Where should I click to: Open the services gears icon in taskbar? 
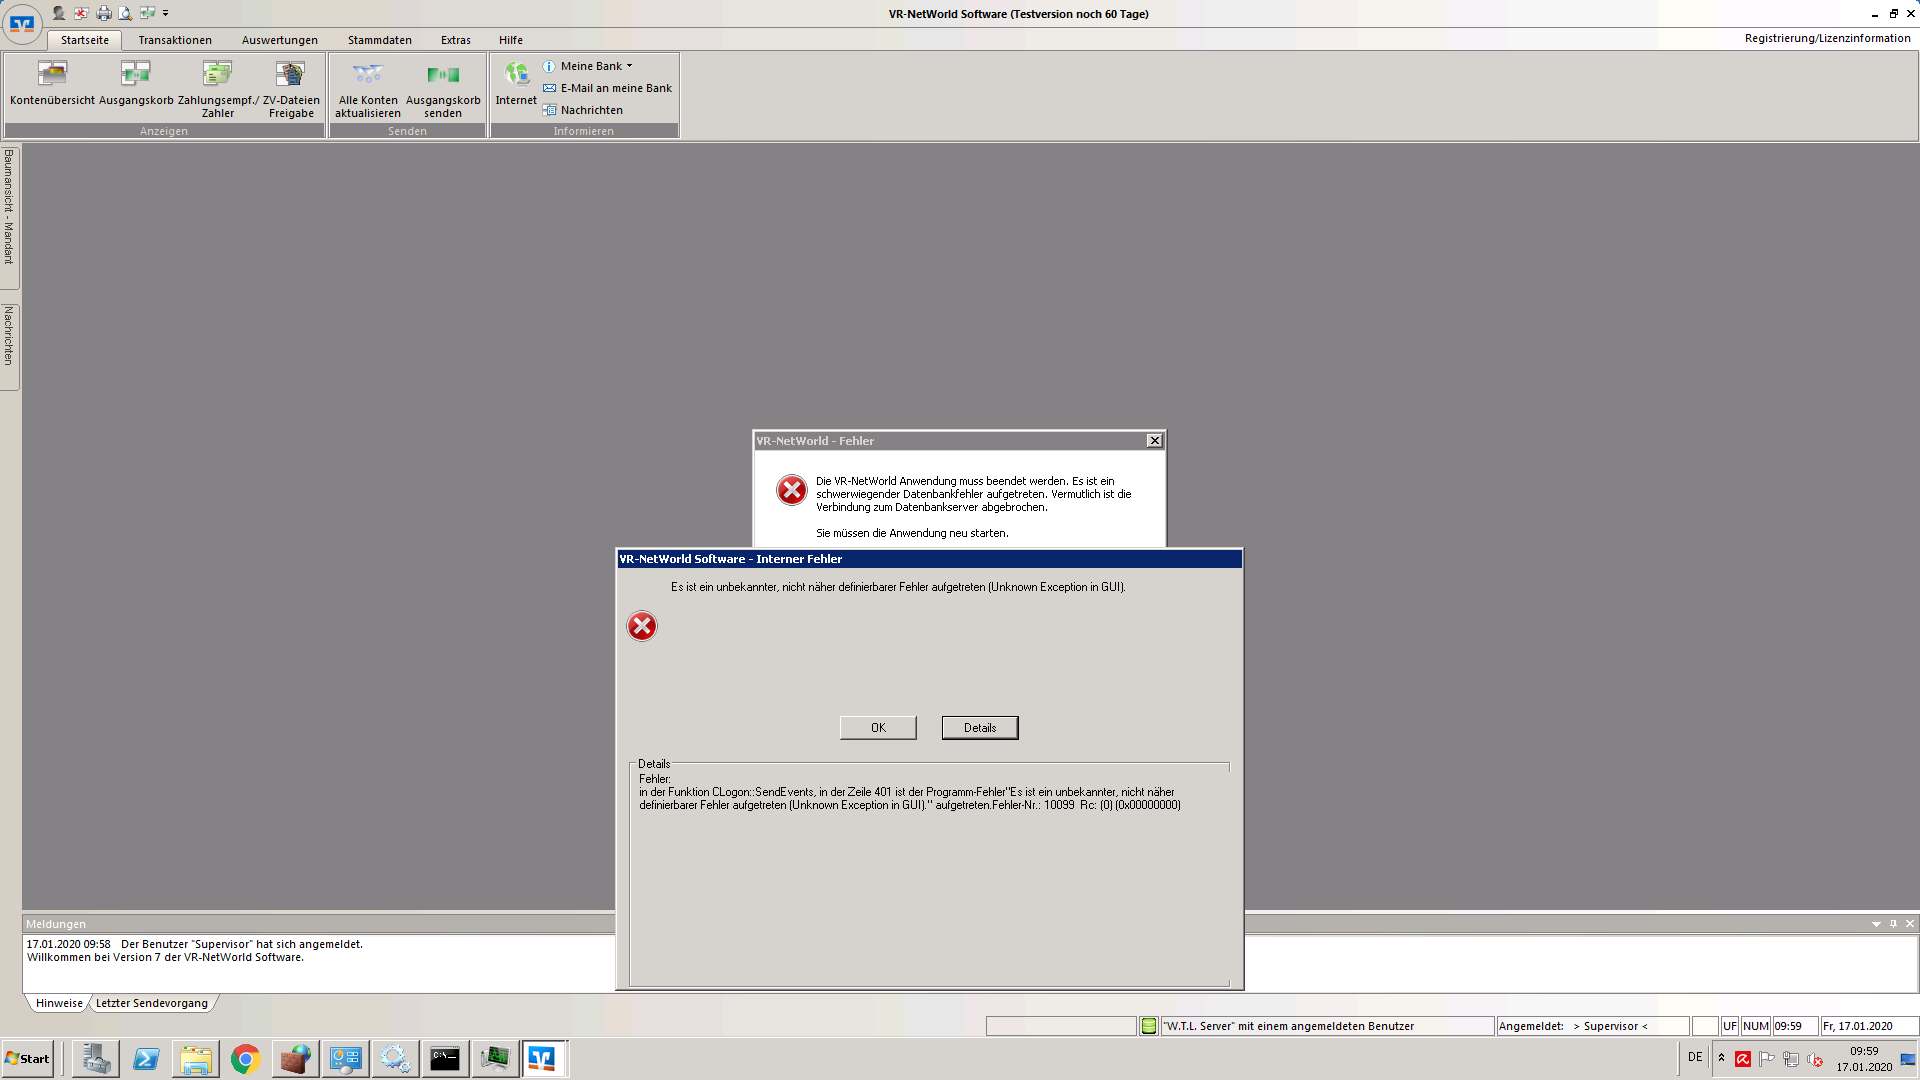(x=396, y=1059)
